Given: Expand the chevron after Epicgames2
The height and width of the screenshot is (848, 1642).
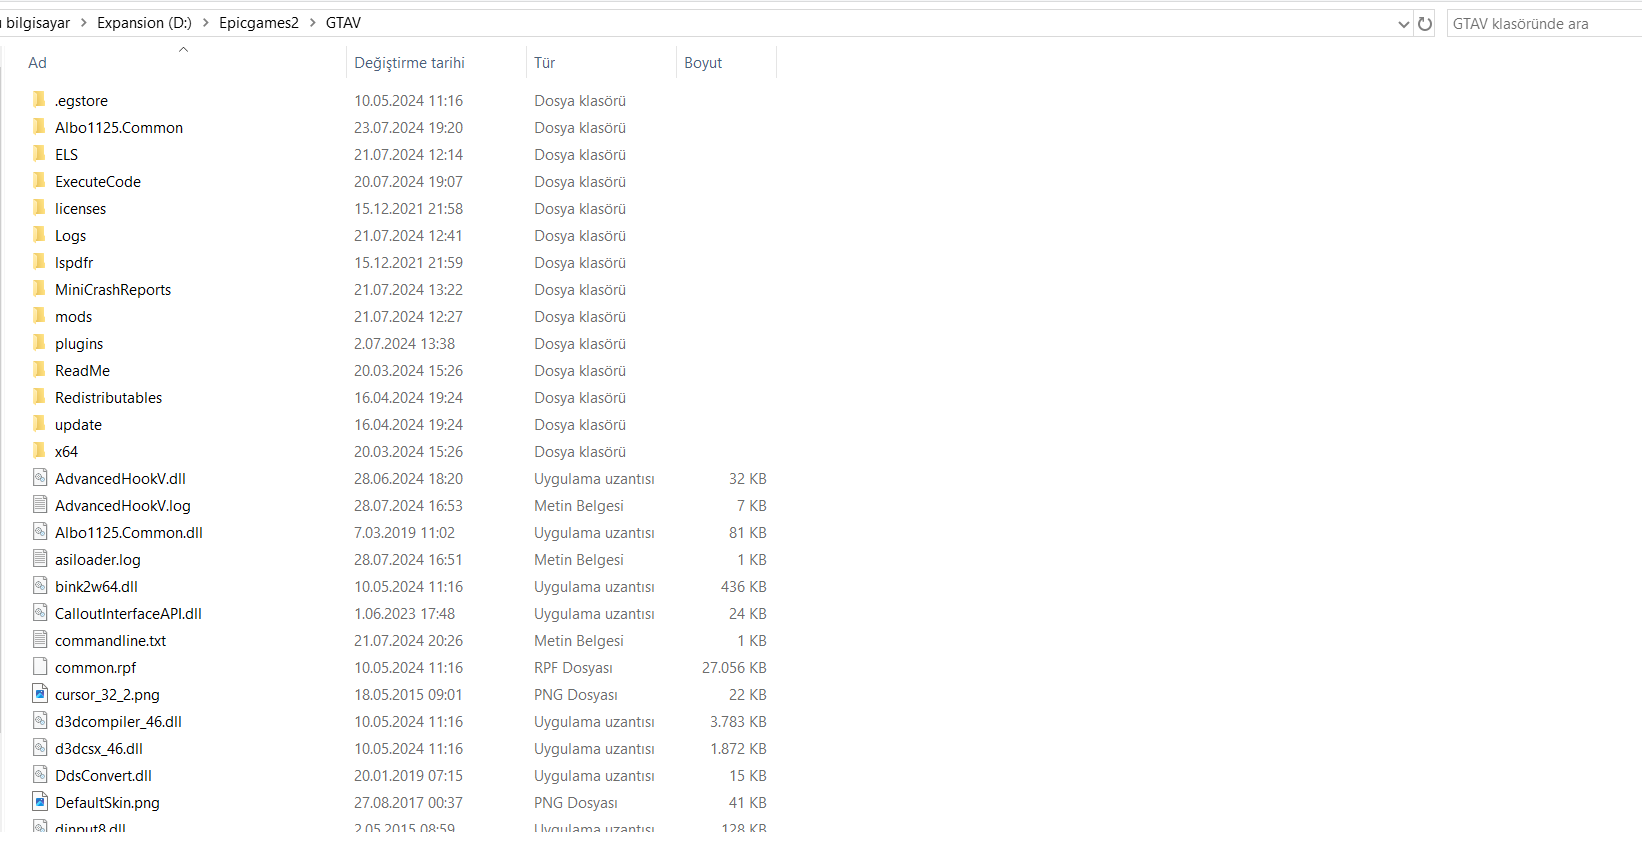Looking at the screenshot, I should [x=312, y=23].
